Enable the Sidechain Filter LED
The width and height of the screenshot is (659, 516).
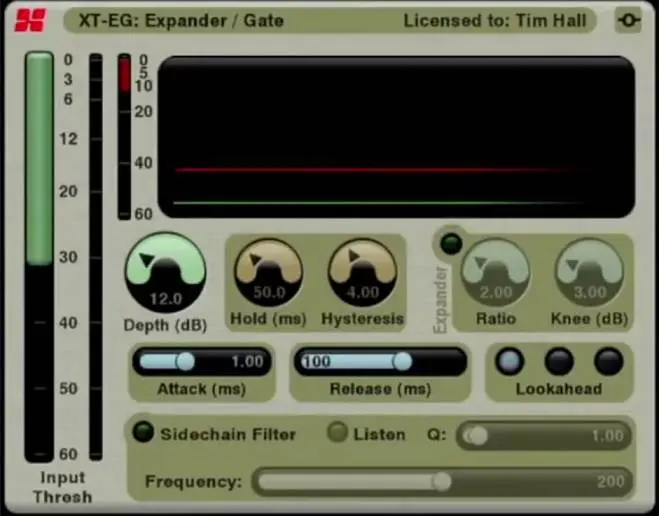point(143,432)
